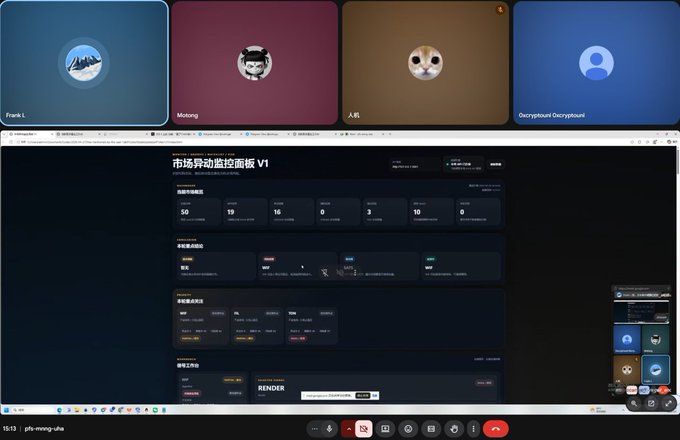This screenshot has height=440, width=680.
Task: Click dashboard title 市场异动监控面板 V1
Action: [220, 163]
